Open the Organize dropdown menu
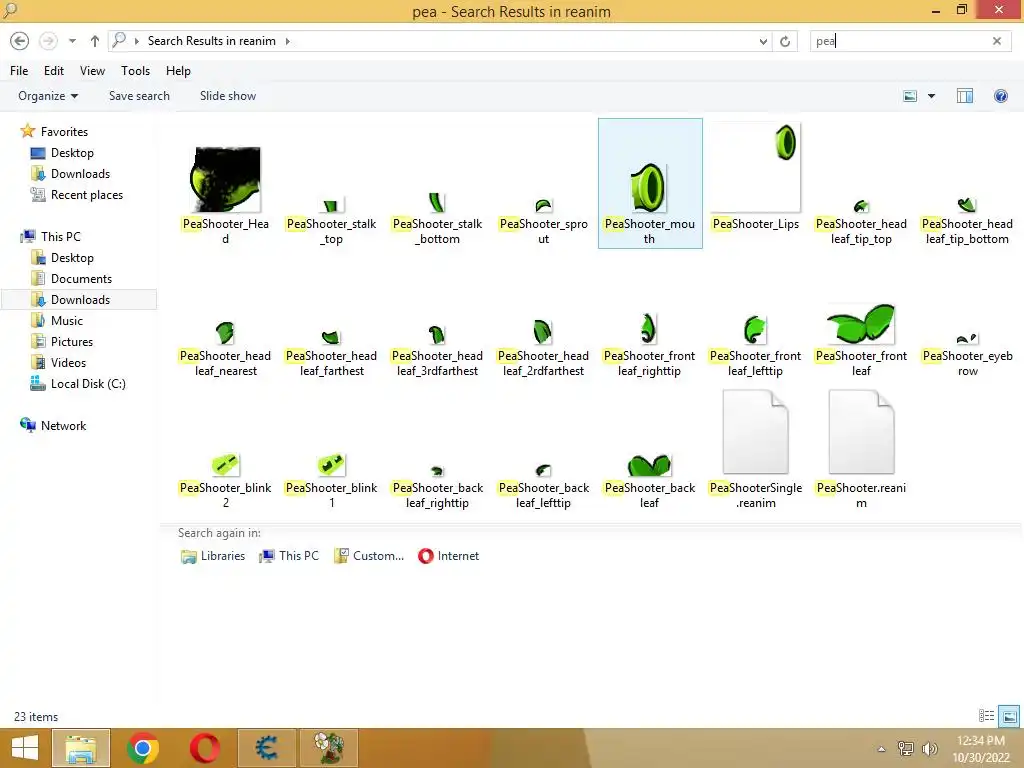1024x768 pixels. point(48,96)
